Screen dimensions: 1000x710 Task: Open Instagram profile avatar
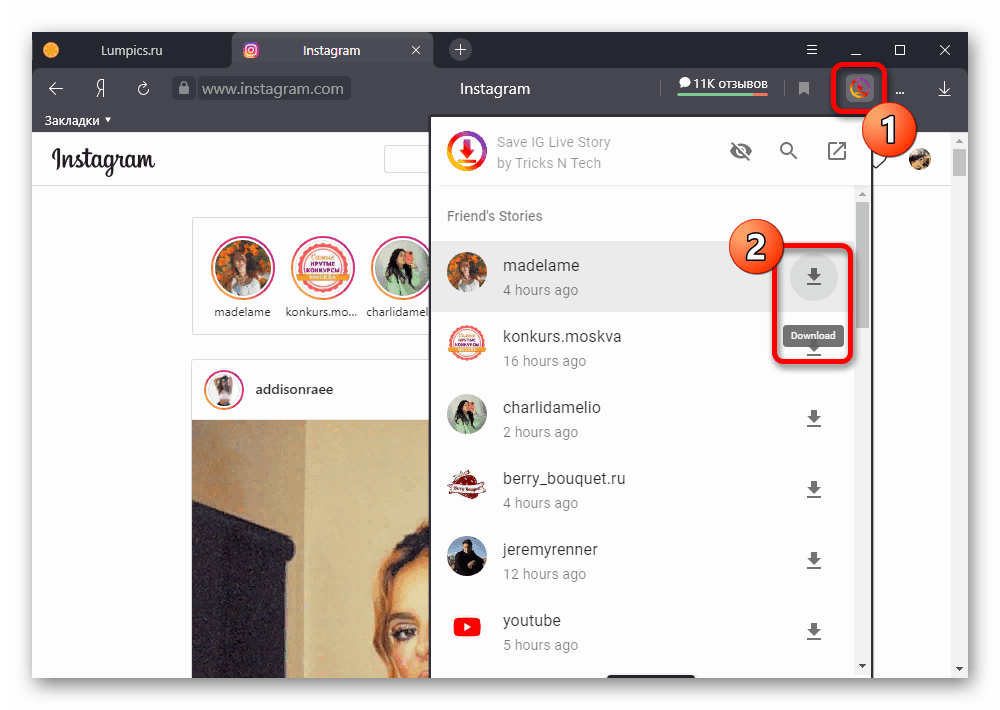[920, 159]
